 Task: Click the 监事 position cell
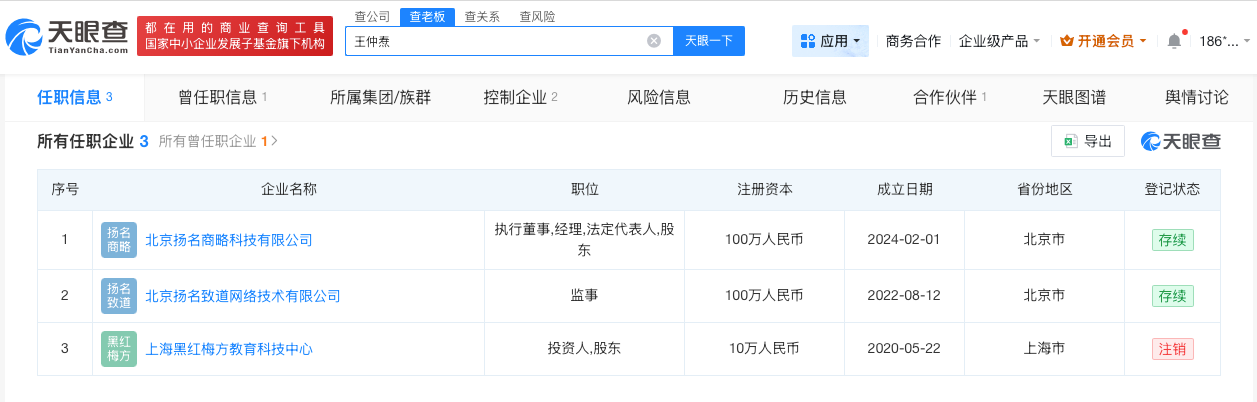pos(584,296)
